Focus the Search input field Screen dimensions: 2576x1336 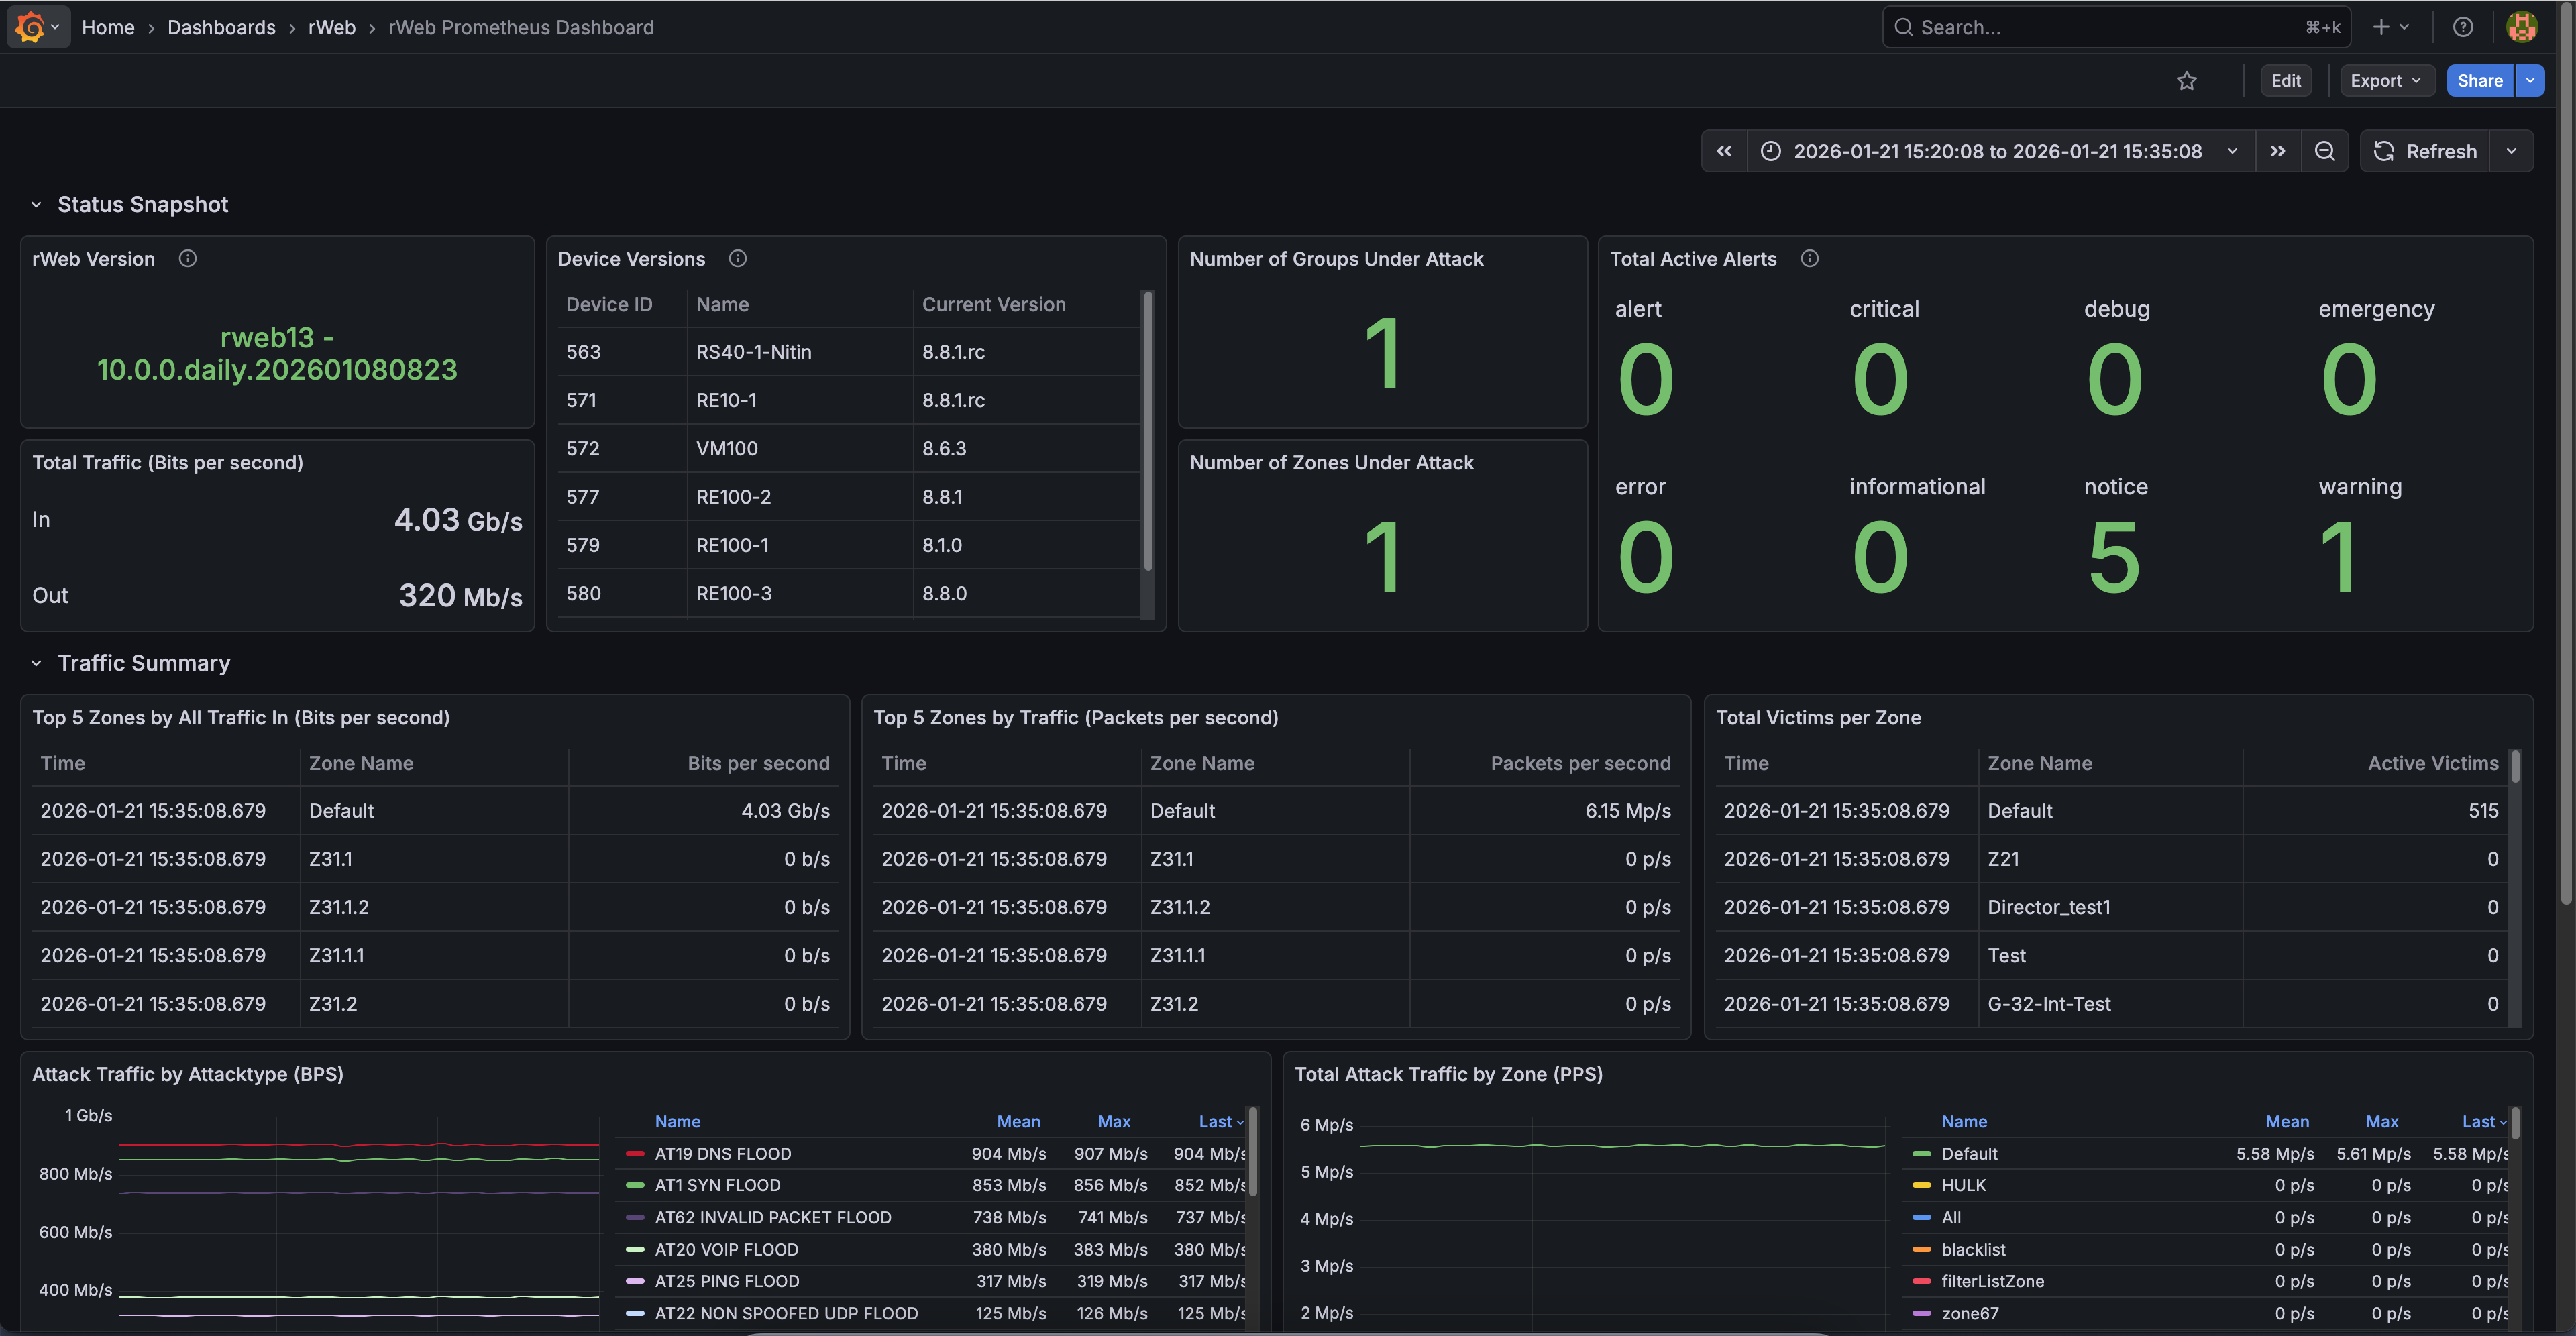2117,27
